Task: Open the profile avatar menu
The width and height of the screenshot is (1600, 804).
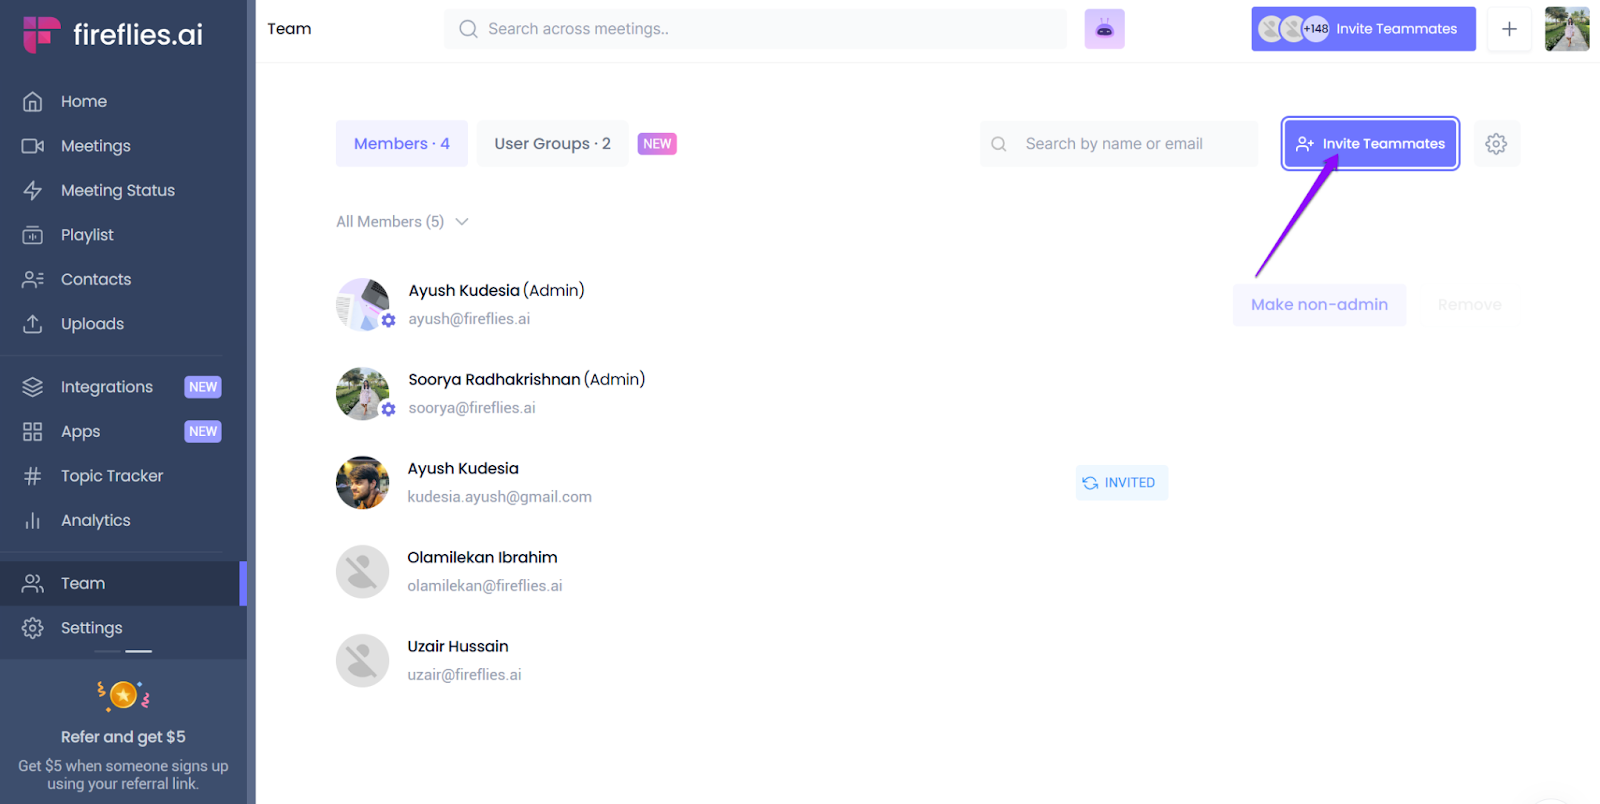Action: [x=1567, y=29]
